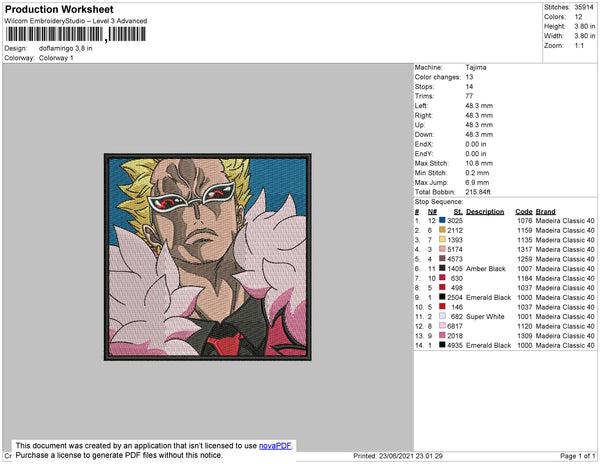600x464 pixels.
Task: Select the yellow swatch for stitch count 1393
Action: coord(442,239)
